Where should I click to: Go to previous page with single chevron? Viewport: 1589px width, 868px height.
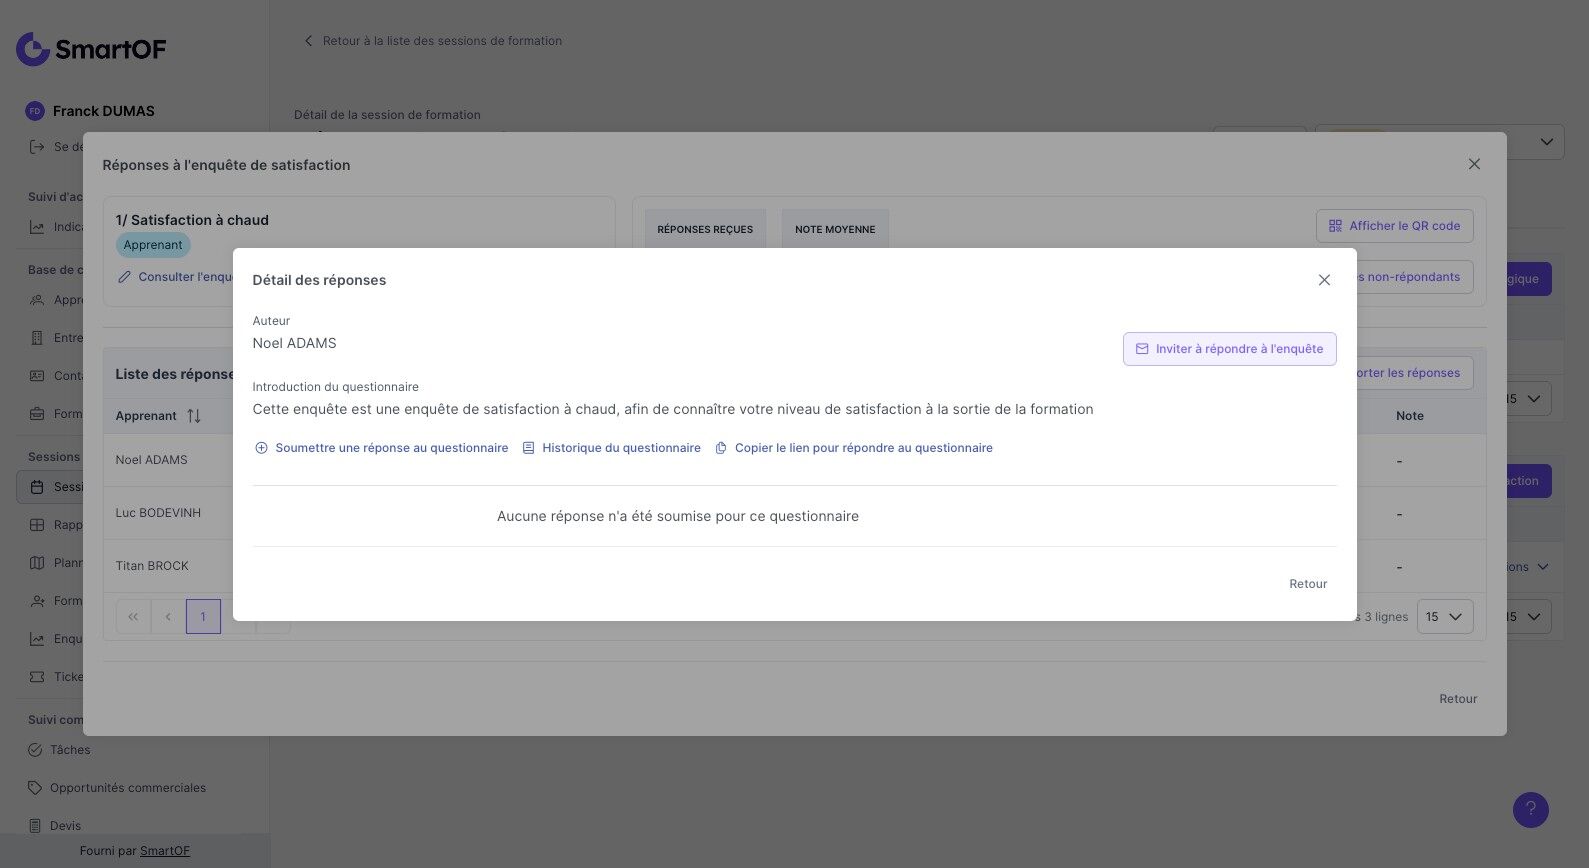[168, 617]
